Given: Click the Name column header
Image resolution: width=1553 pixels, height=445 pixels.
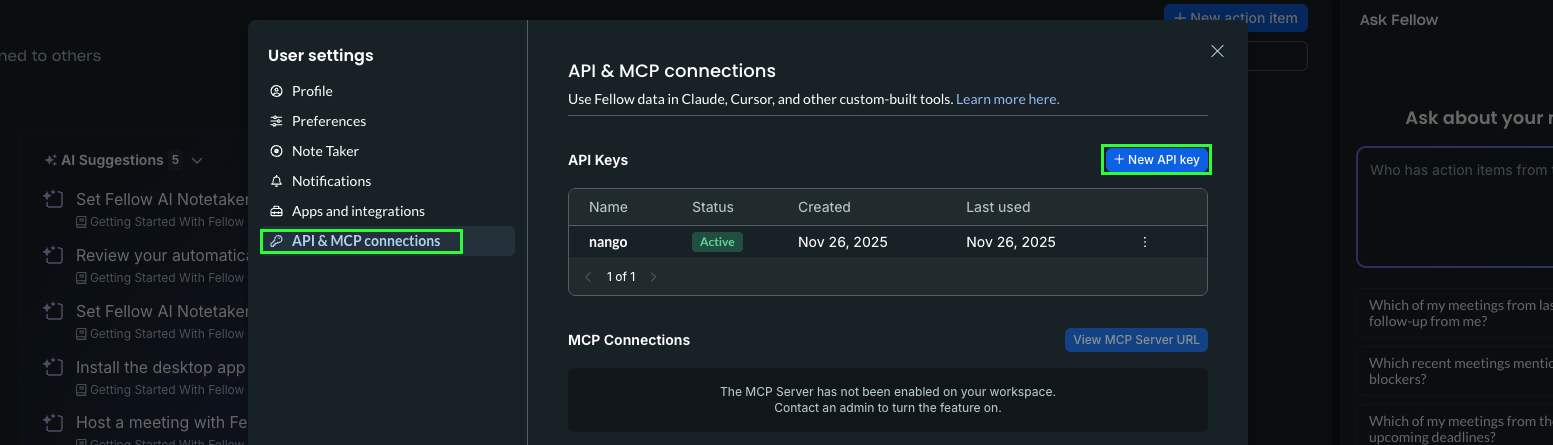Looking at the screenshot, I should click(x=608, y=207).
